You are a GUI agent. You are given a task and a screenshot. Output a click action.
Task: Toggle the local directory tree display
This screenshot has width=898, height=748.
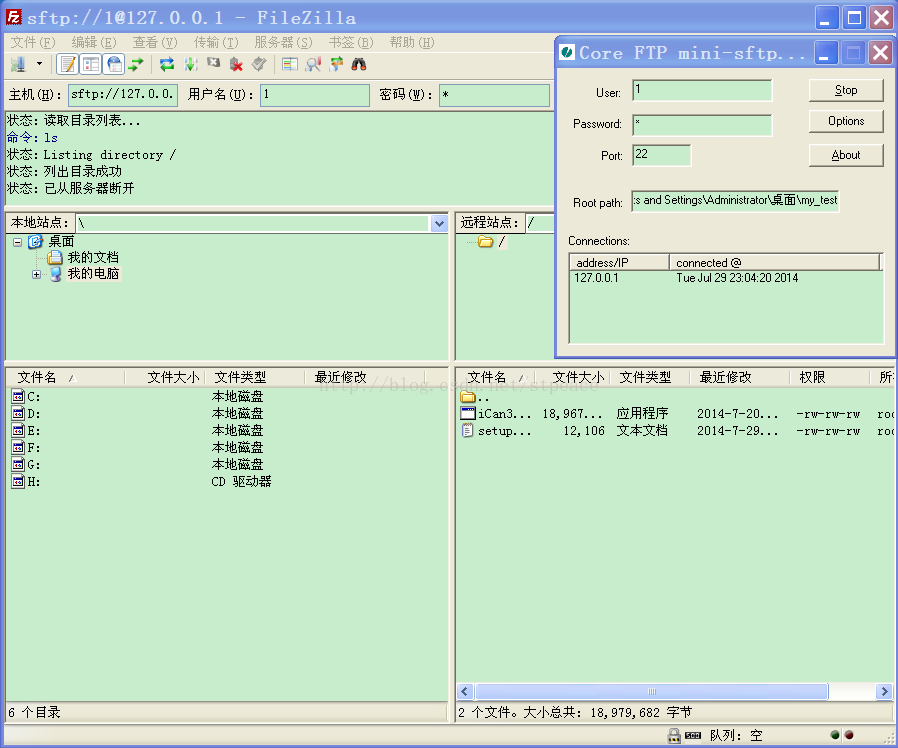pos(90,64)
